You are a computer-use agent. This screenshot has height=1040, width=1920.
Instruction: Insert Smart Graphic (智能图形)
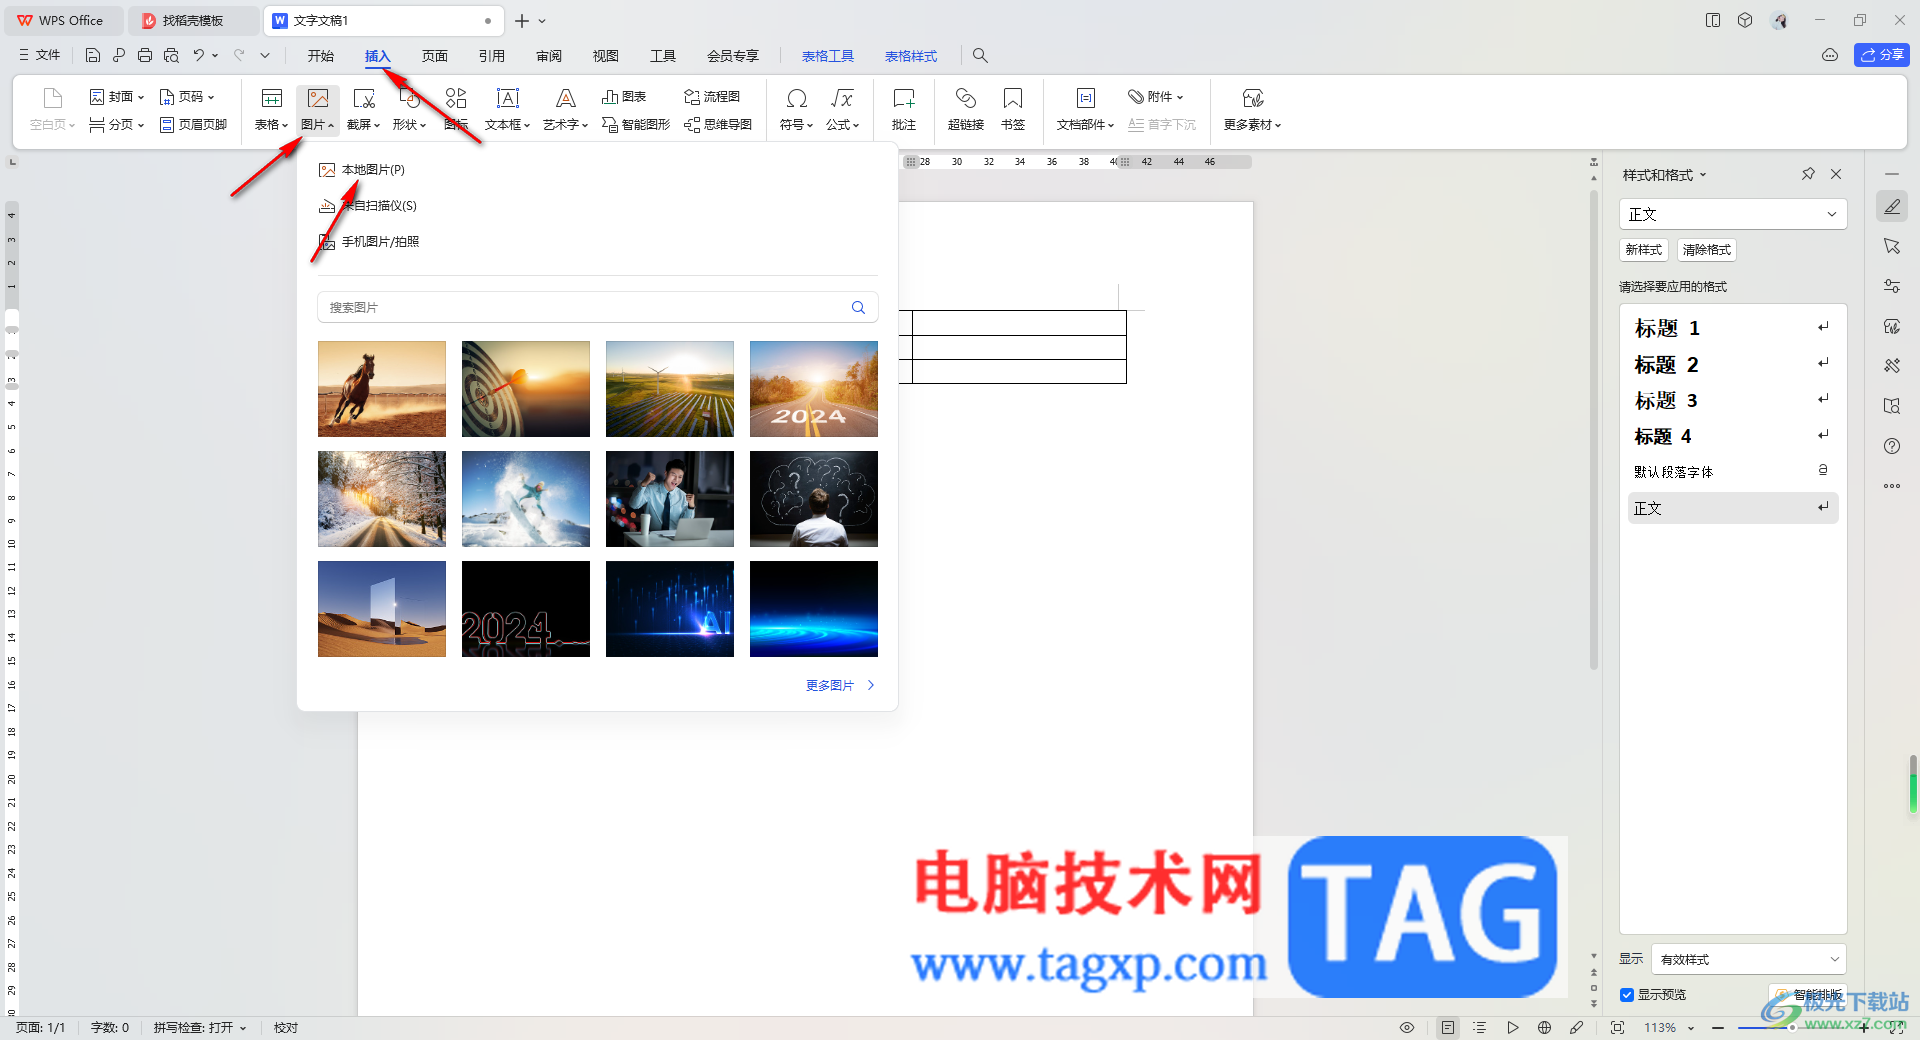(x=636, y=125)
